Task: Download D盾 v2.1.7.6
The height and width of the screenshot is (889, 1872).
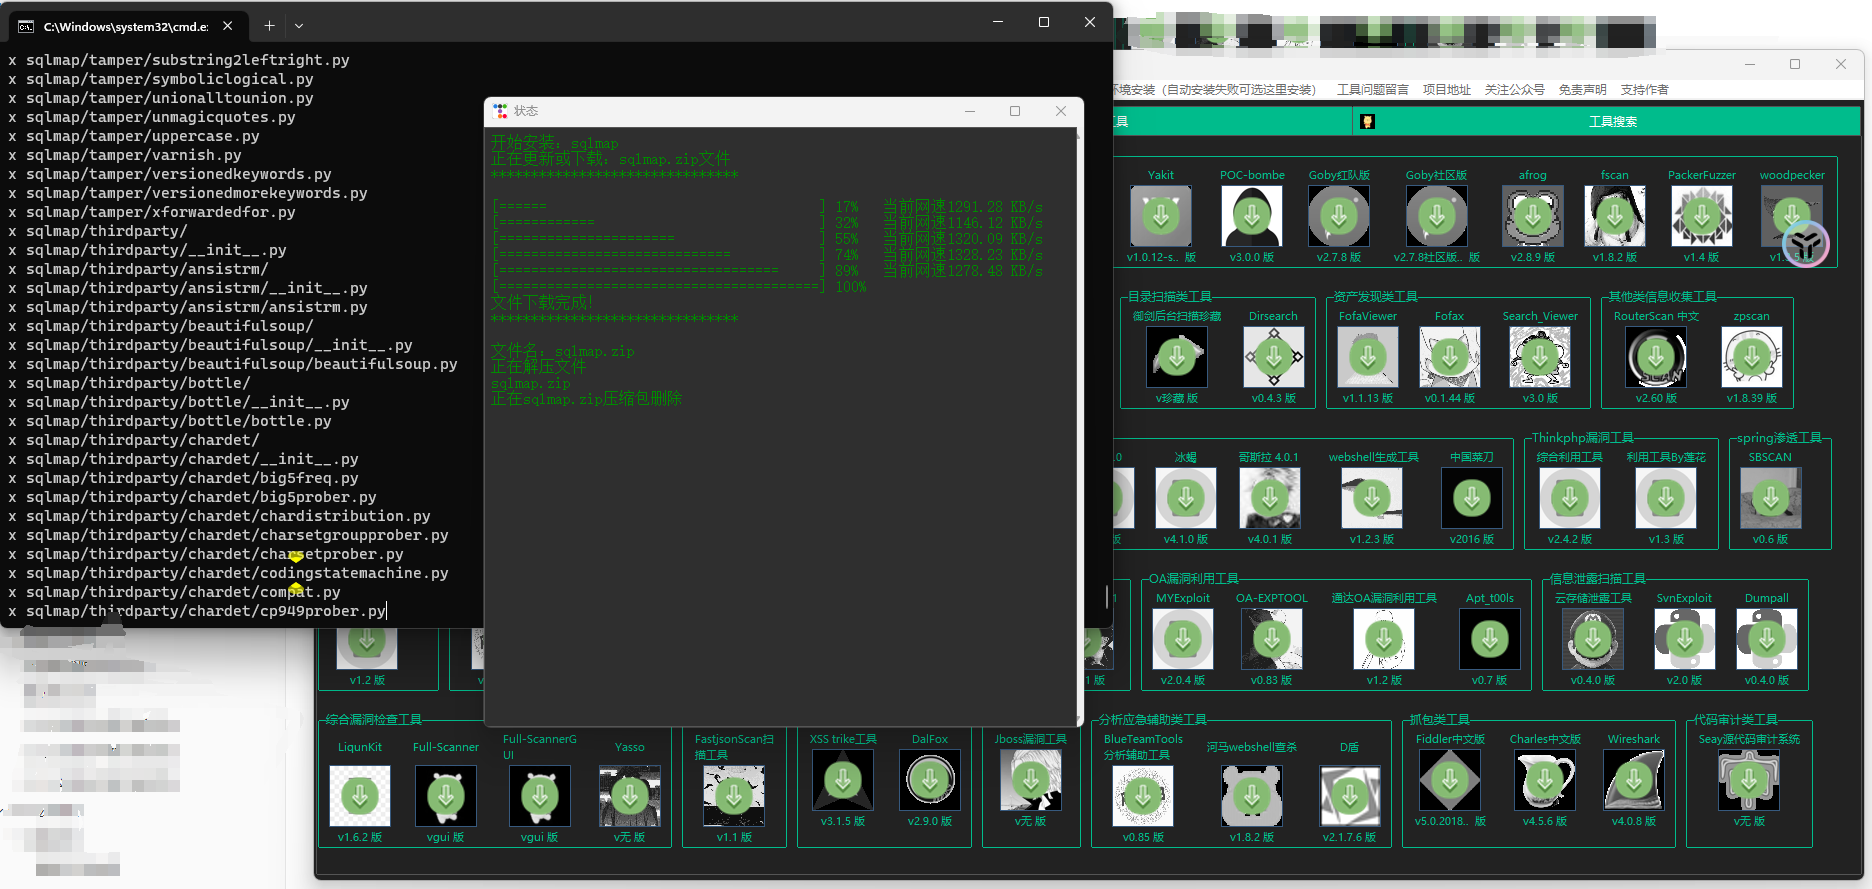Action: 1350,796
